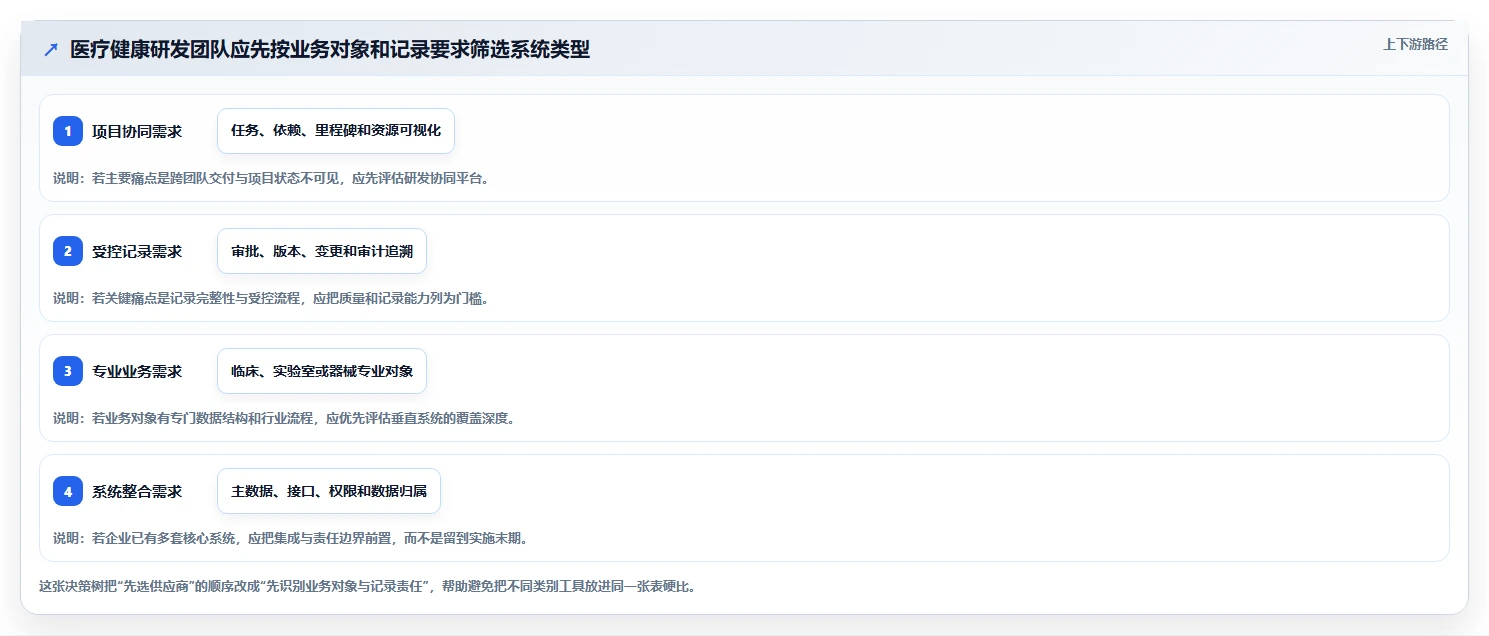Click the note about 集成与责任边界前置
Screen dimensions: 1489x636
[x=290, y=538]
